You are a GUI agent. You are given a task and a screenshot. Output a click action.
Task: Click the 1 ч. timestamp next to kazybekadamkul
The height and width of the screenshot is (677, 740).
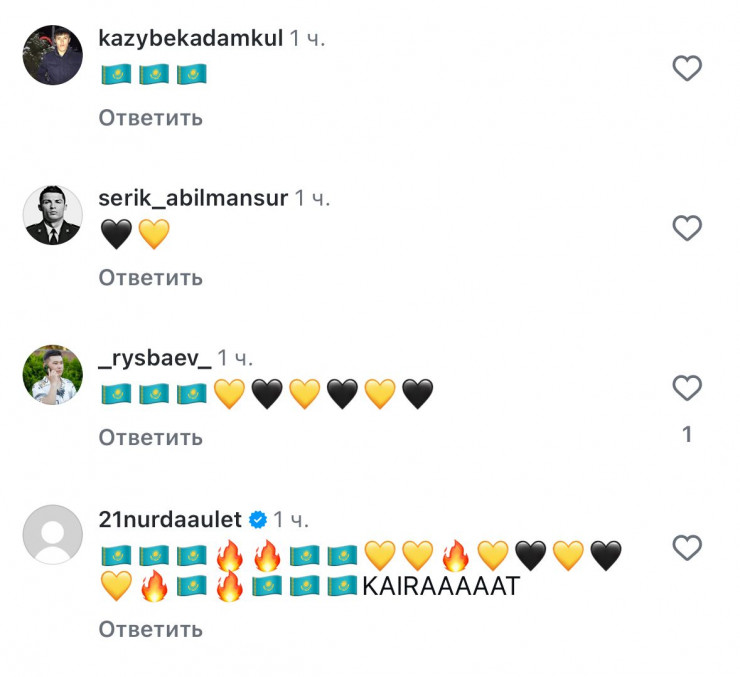(307, 39)
